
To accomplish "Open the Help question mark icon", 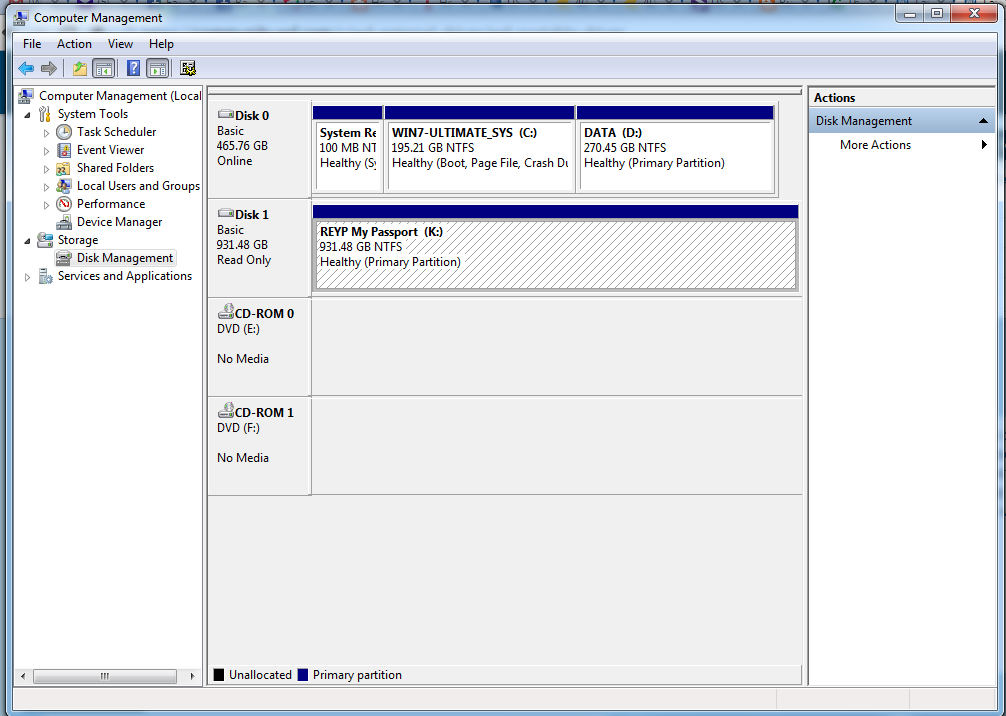I will click(133, 68).
